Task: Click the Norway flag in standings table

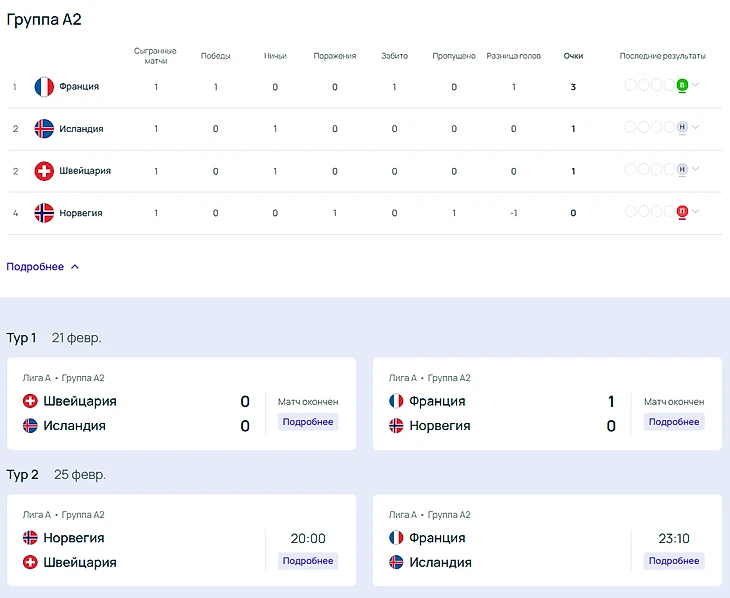Action: click(x=44, y=213)
